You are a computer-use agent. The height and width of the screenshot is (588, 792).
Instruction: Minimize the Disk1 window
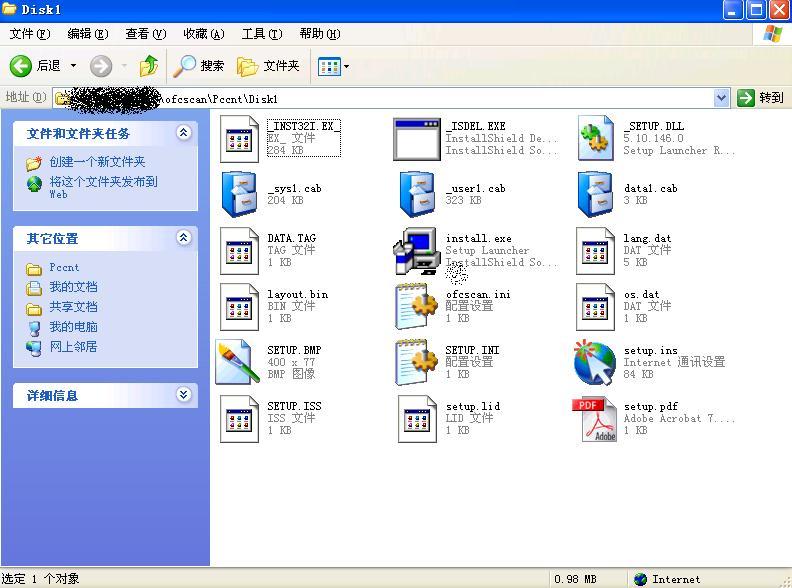(732, 10)
